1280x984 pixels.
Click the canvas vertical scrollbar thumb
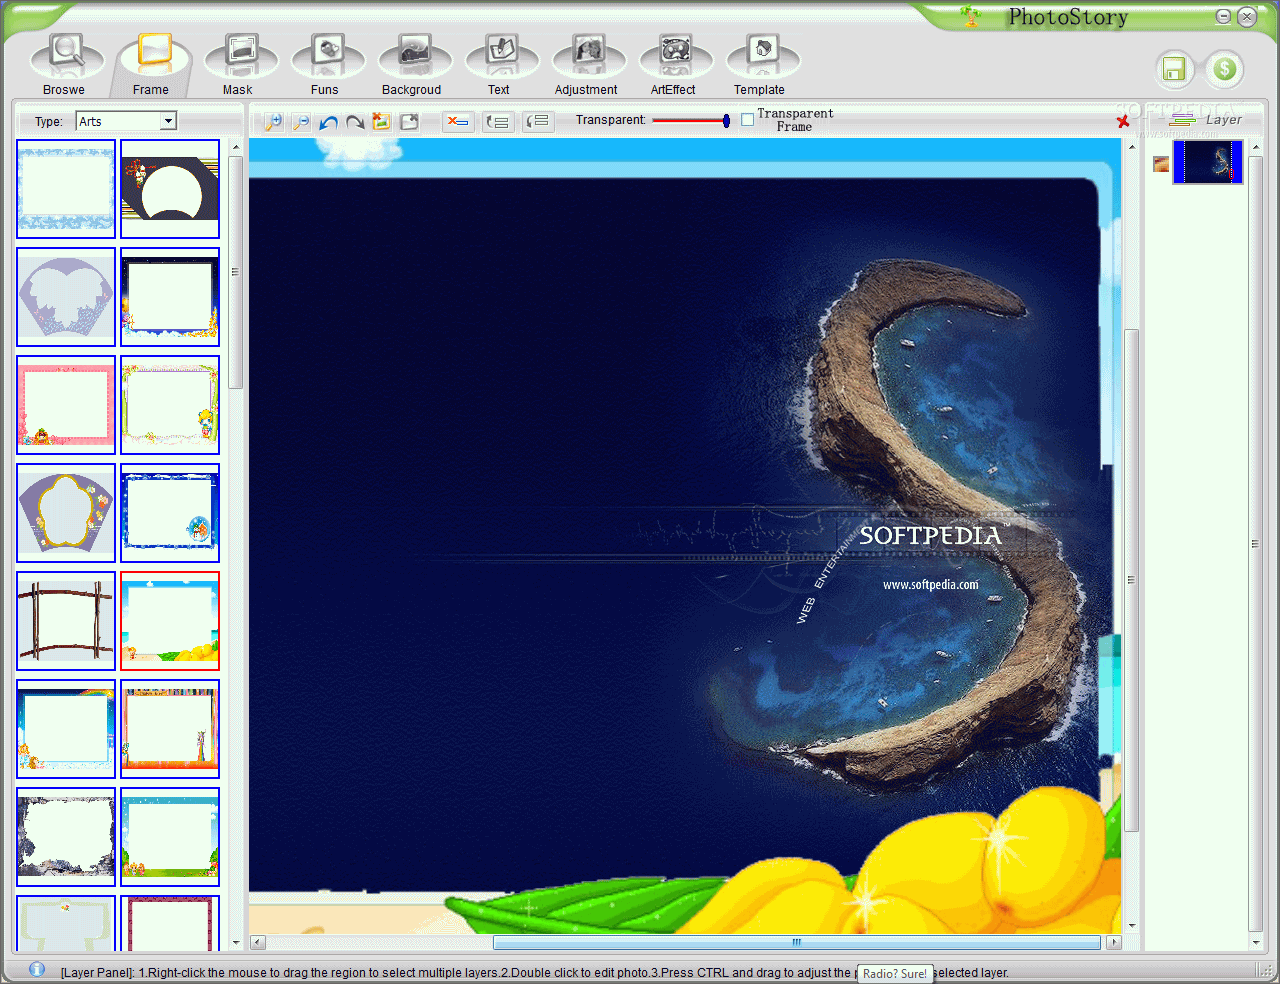click(x=1132, y=580)
